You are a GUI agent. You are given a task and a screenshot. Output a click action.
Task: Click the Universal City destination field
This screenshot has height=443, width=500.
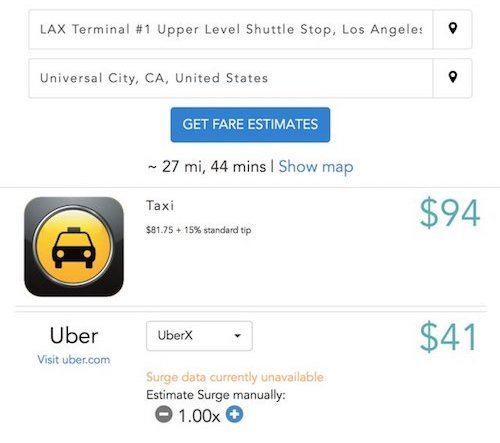pyautogui.click(x=231, y=78)
